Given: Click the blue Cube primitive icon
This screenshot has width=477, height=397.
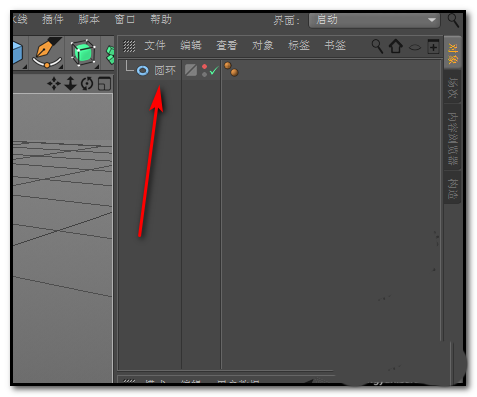Looking at the screenshot, I should 18,53.
